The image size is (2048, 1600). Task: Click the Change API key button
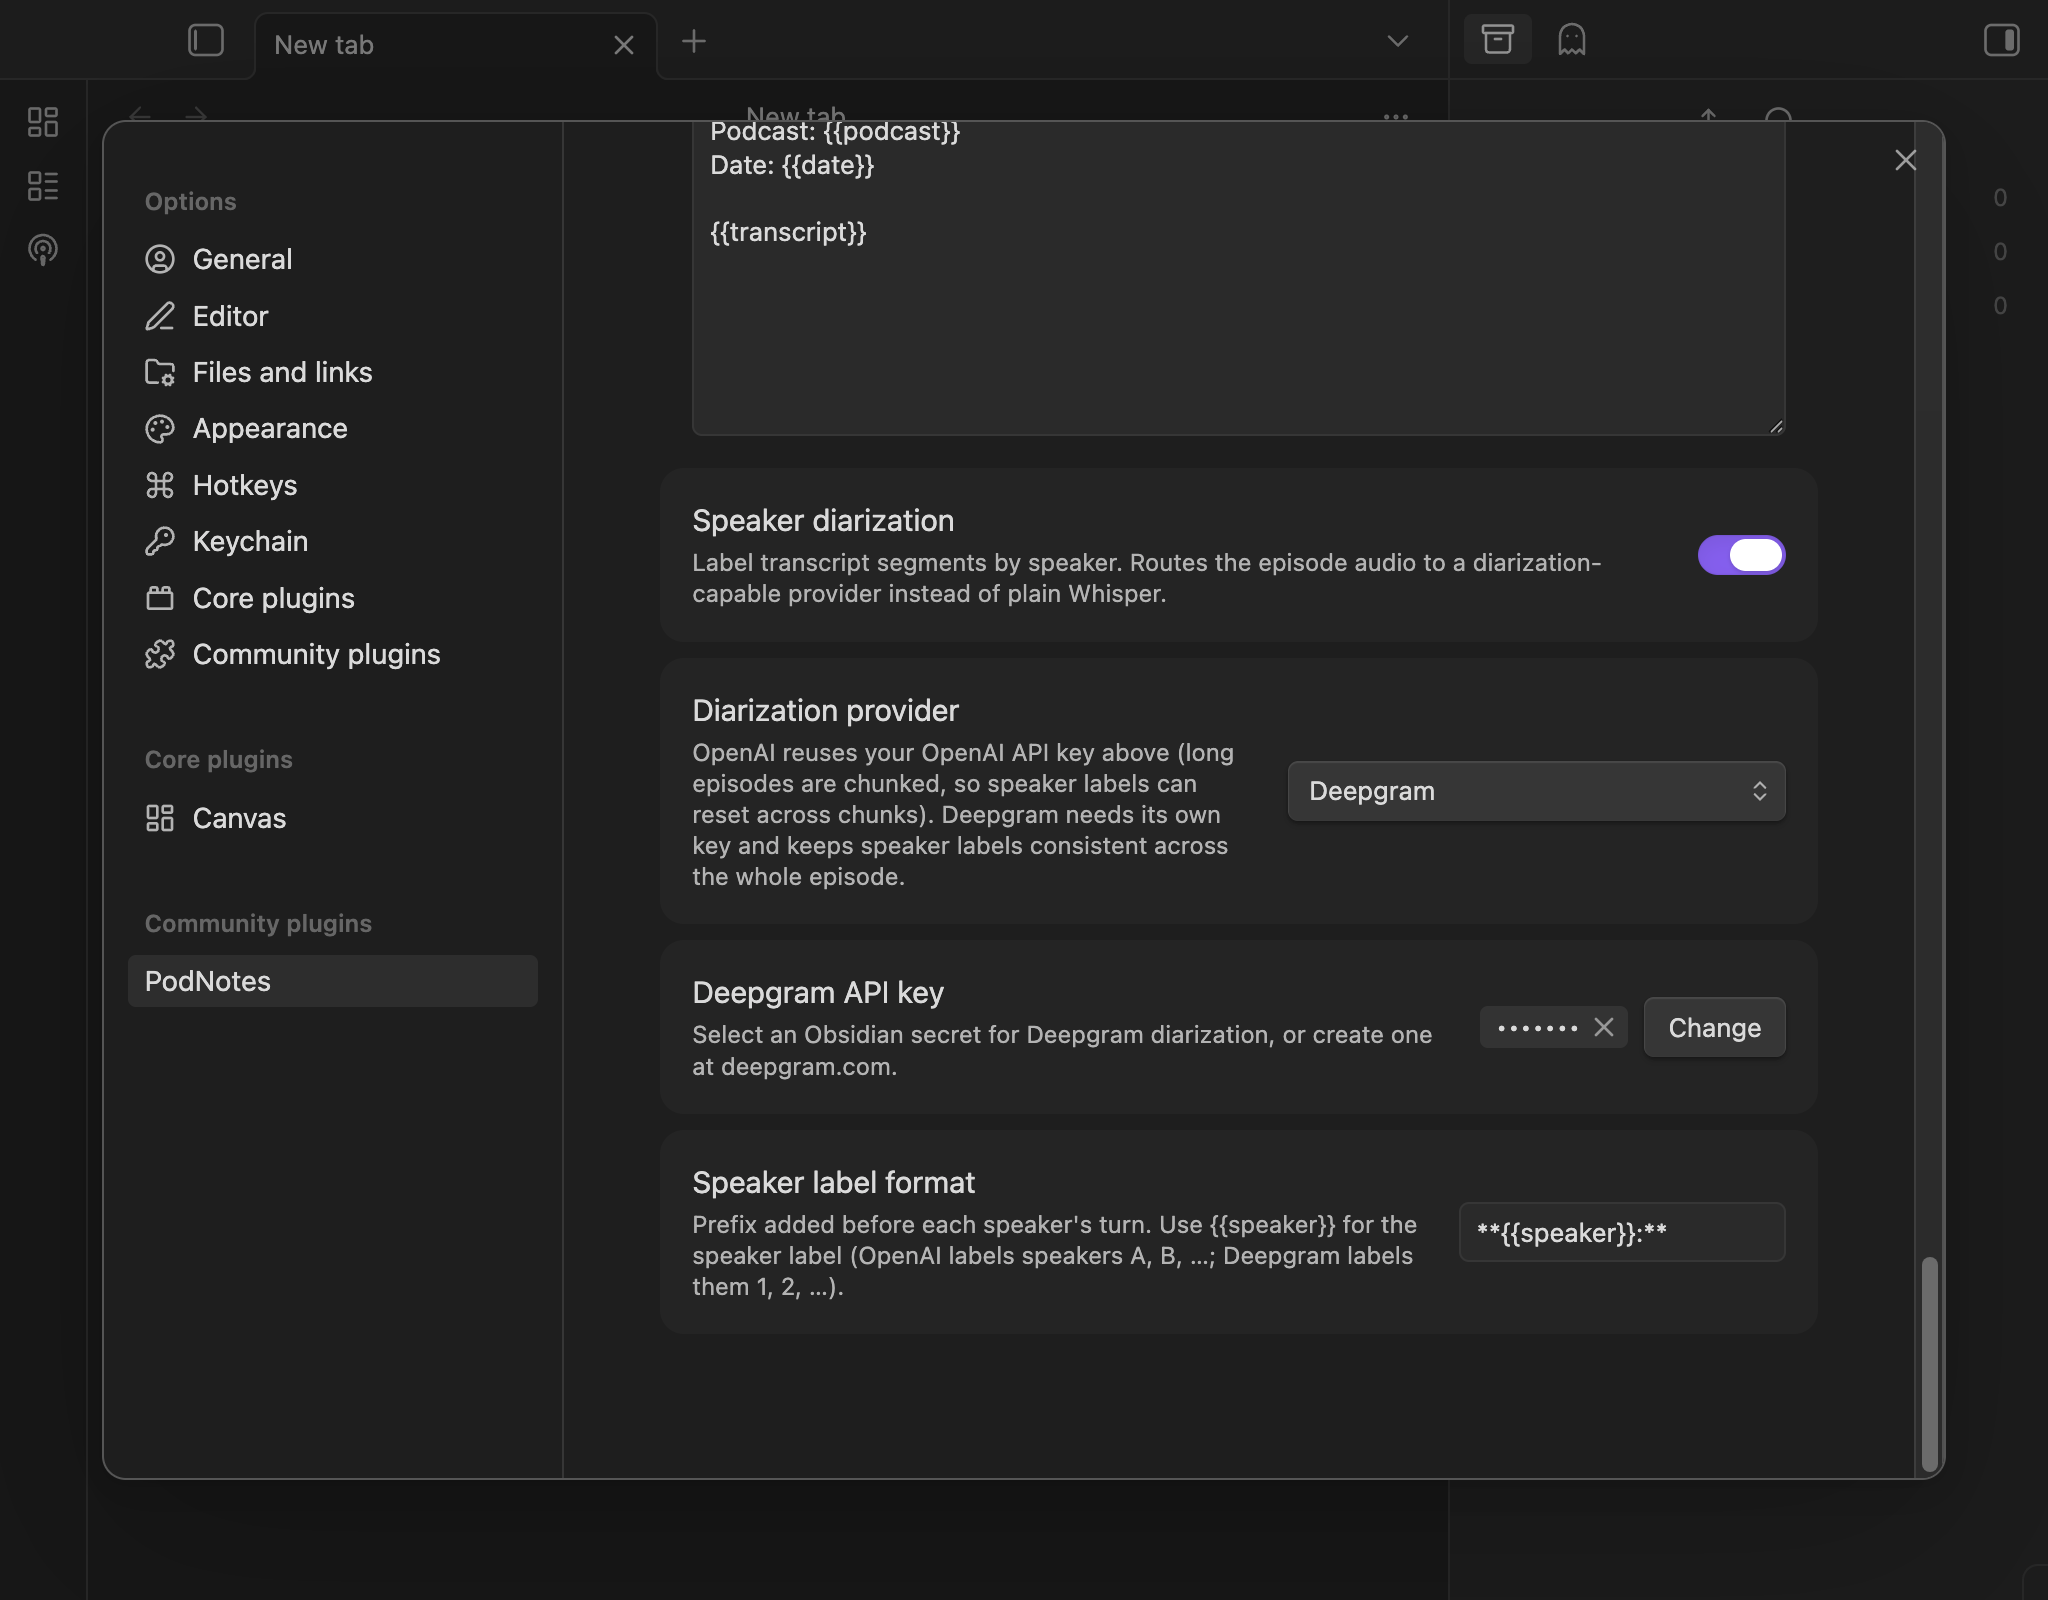point(1714,1027)
